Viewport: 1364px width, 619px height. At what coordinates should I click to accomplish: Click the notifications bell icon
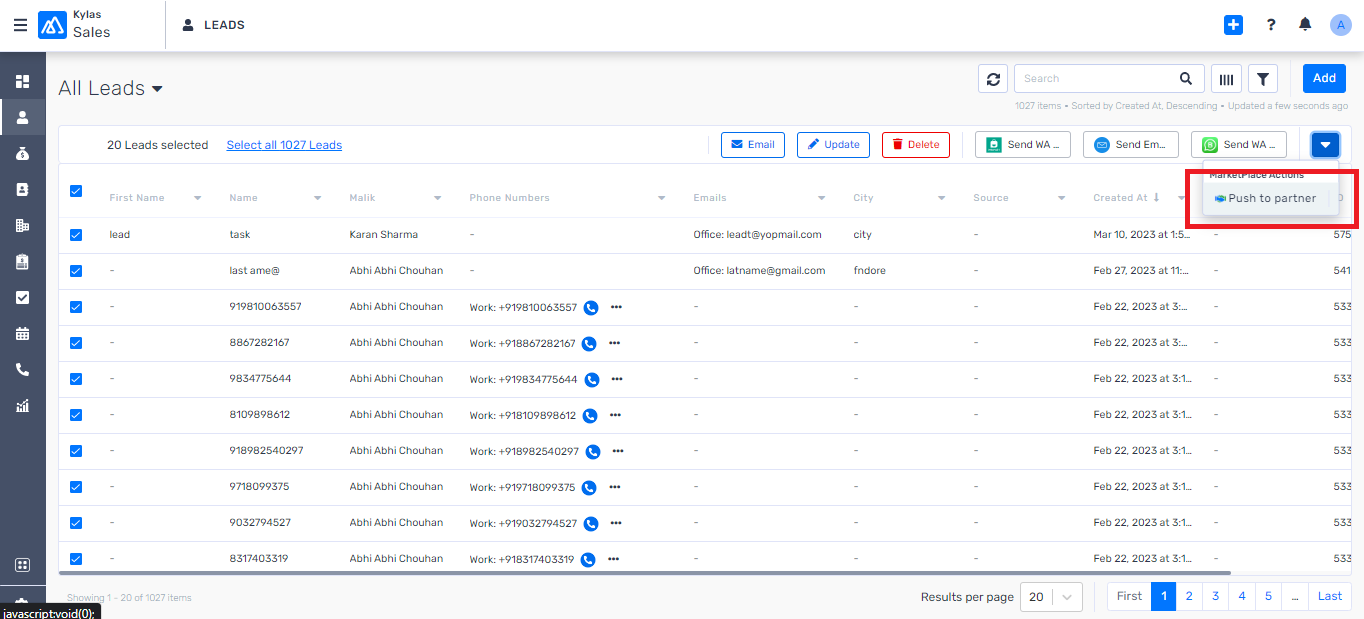(x=1305, y=25)
